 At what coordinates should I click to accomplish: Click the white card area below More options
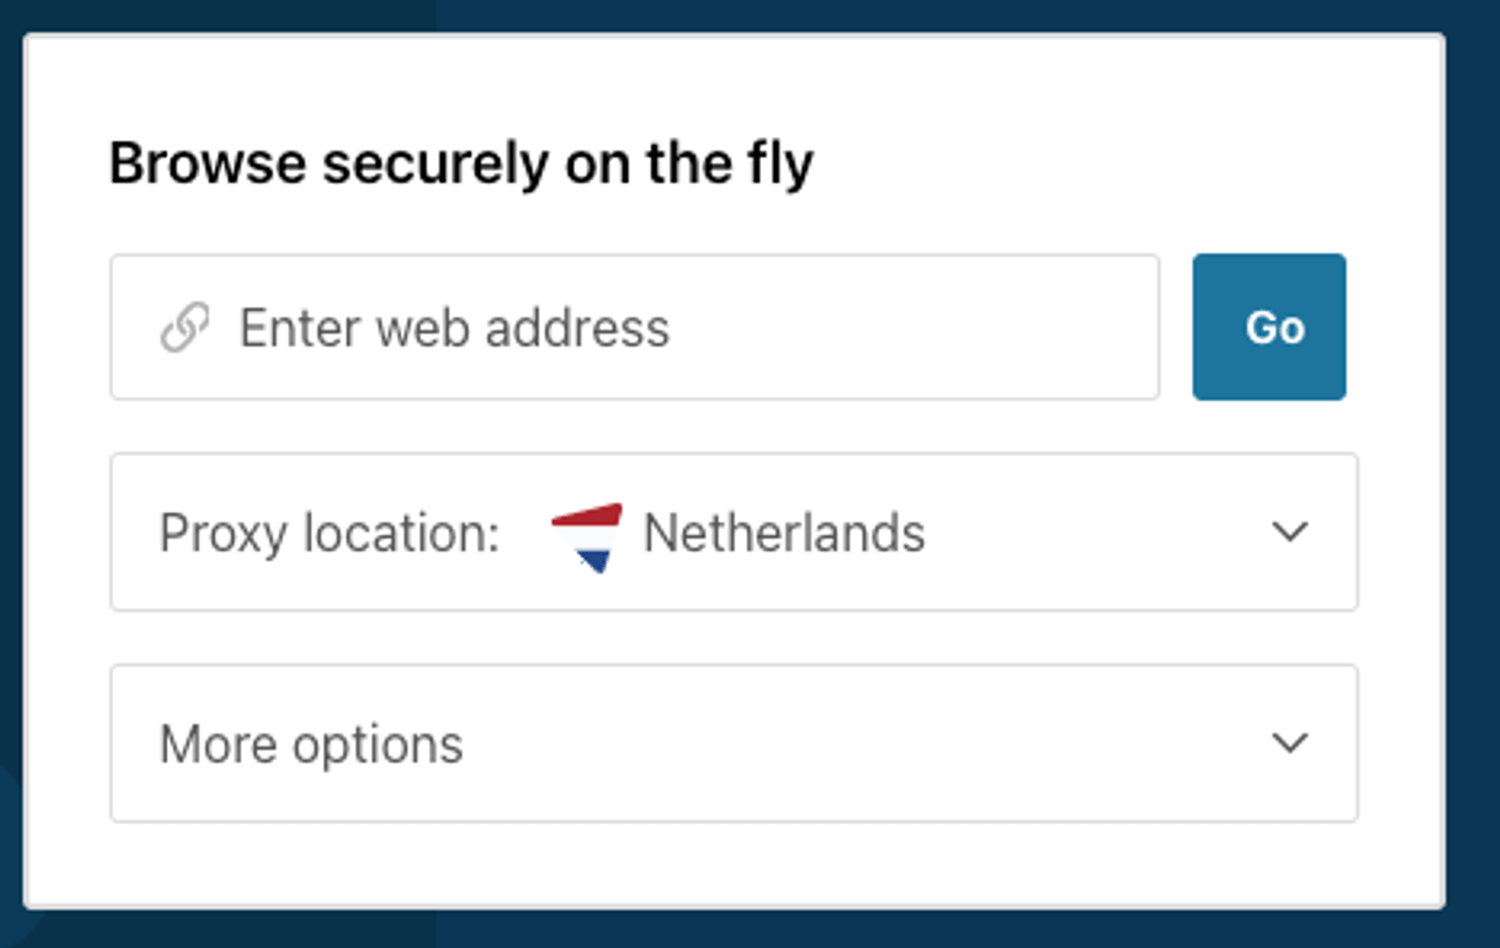(734, 865)
